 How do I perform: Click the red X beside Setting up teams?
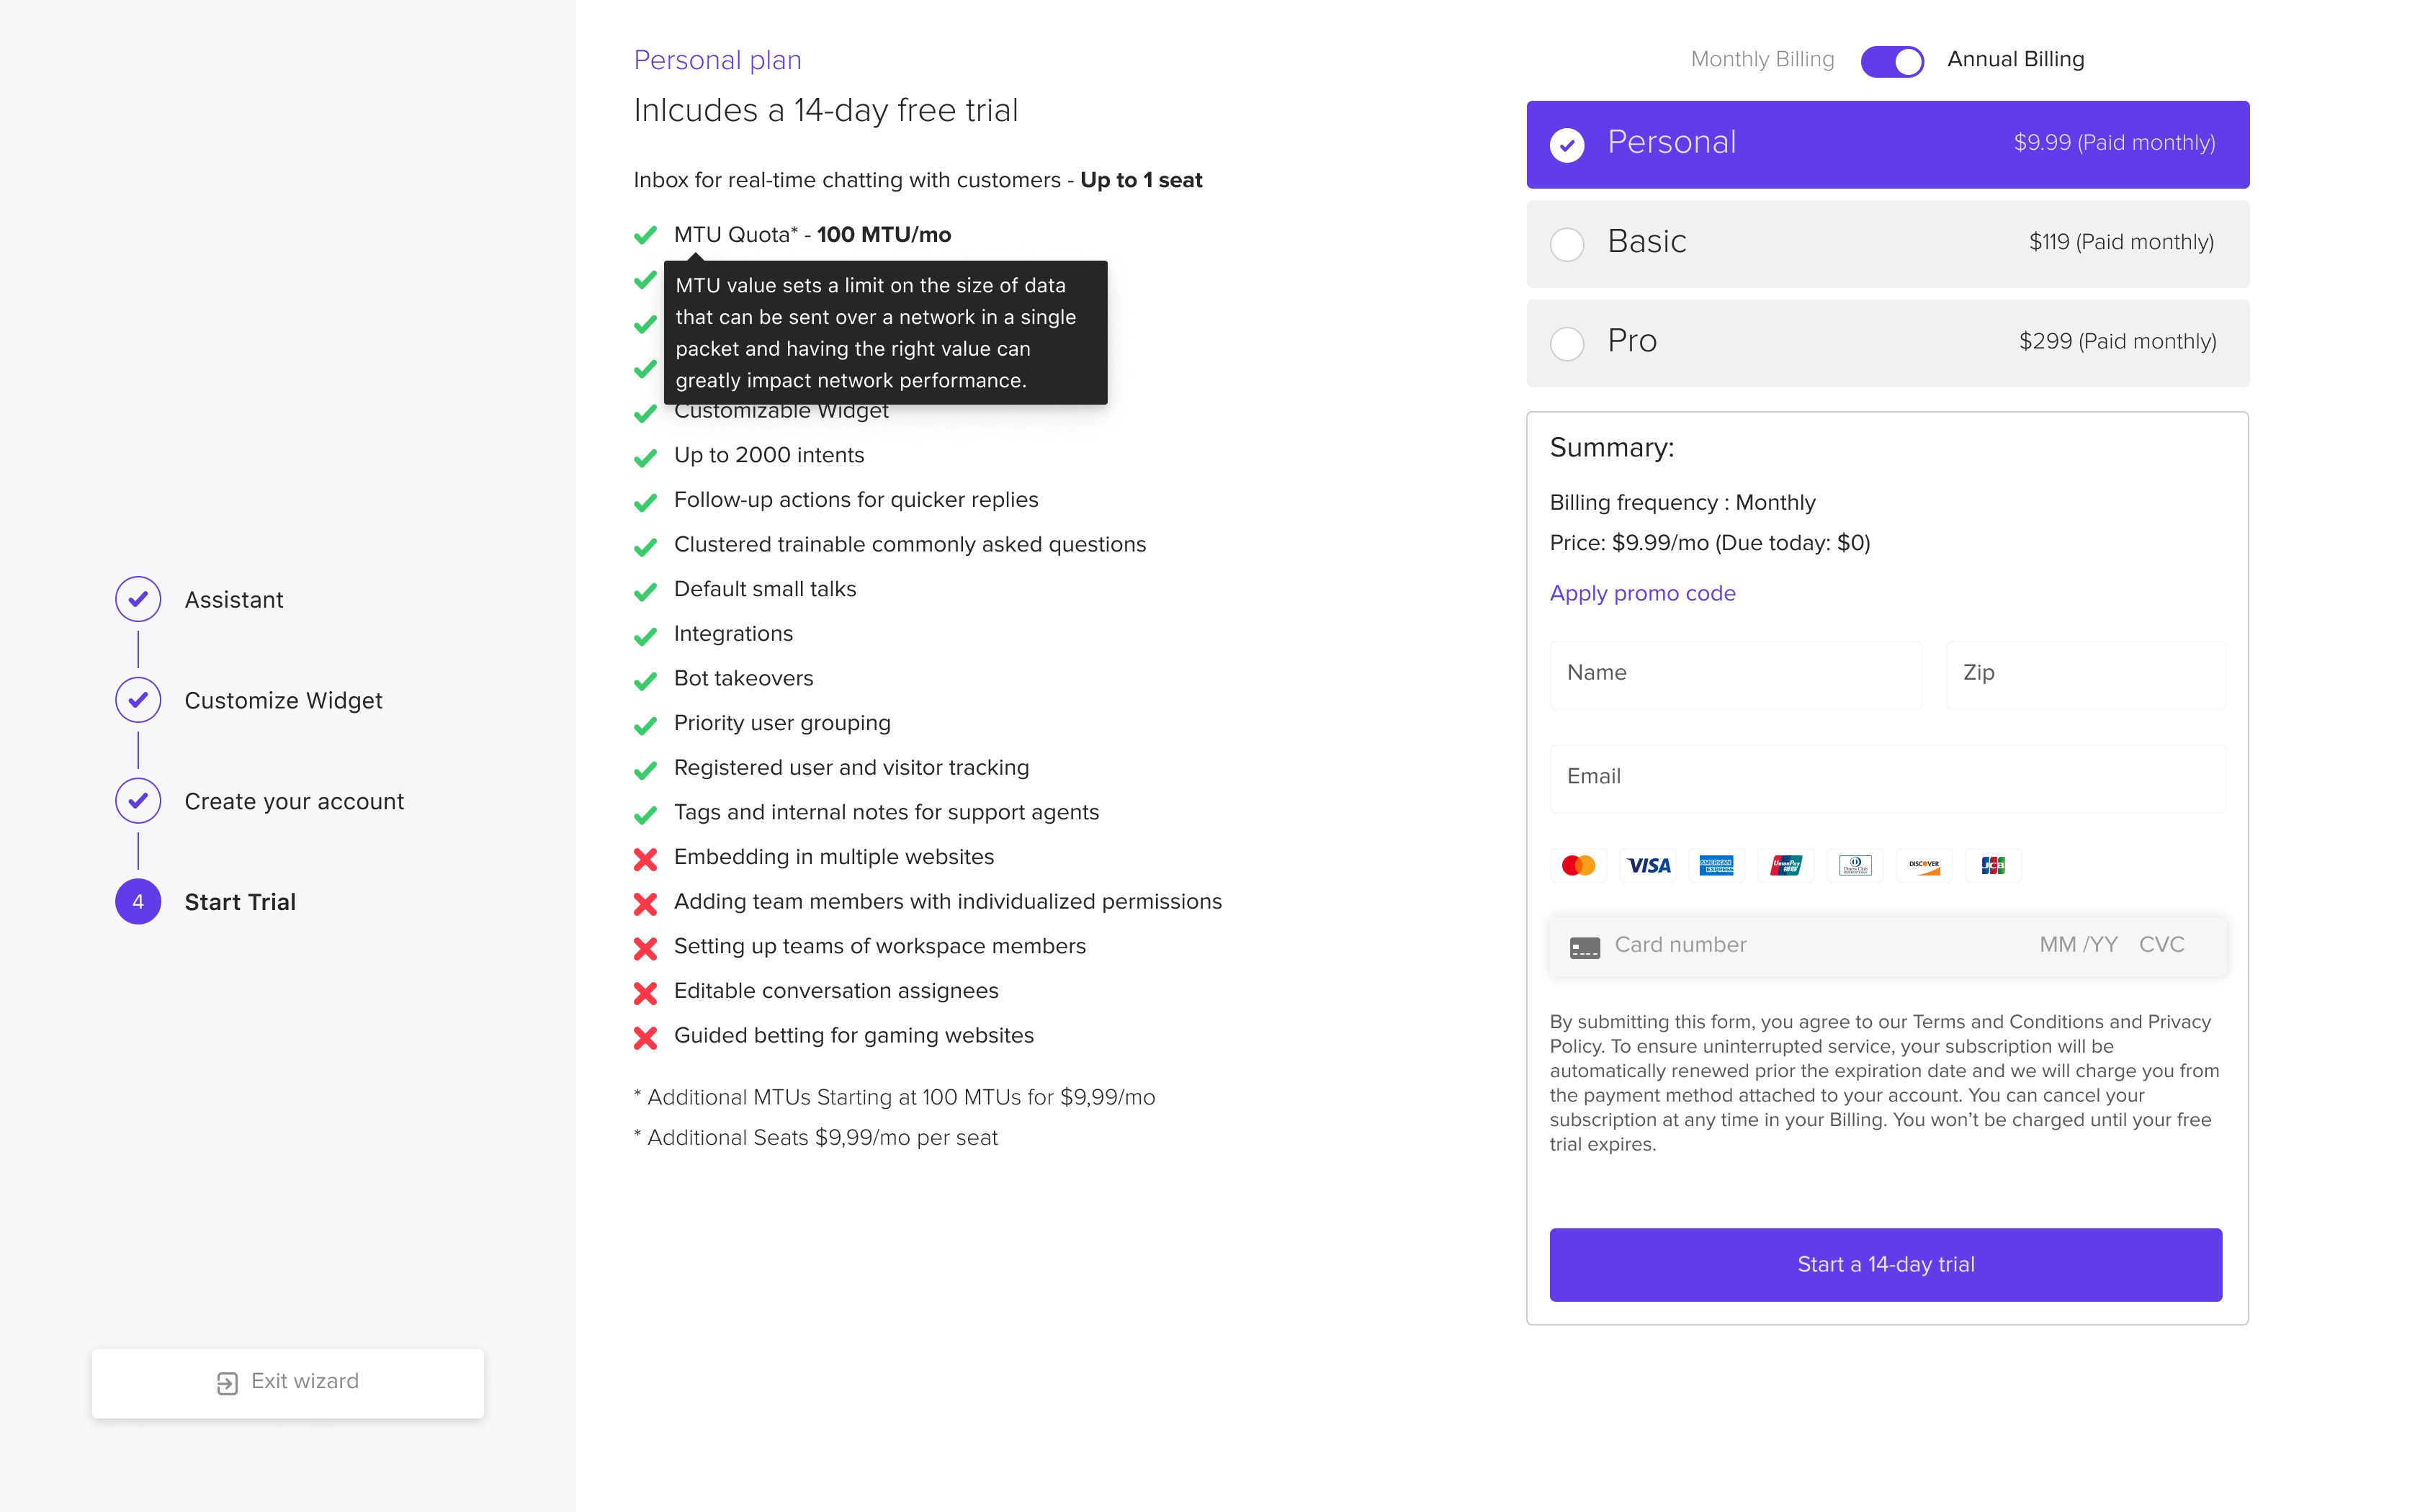(645, 948)
